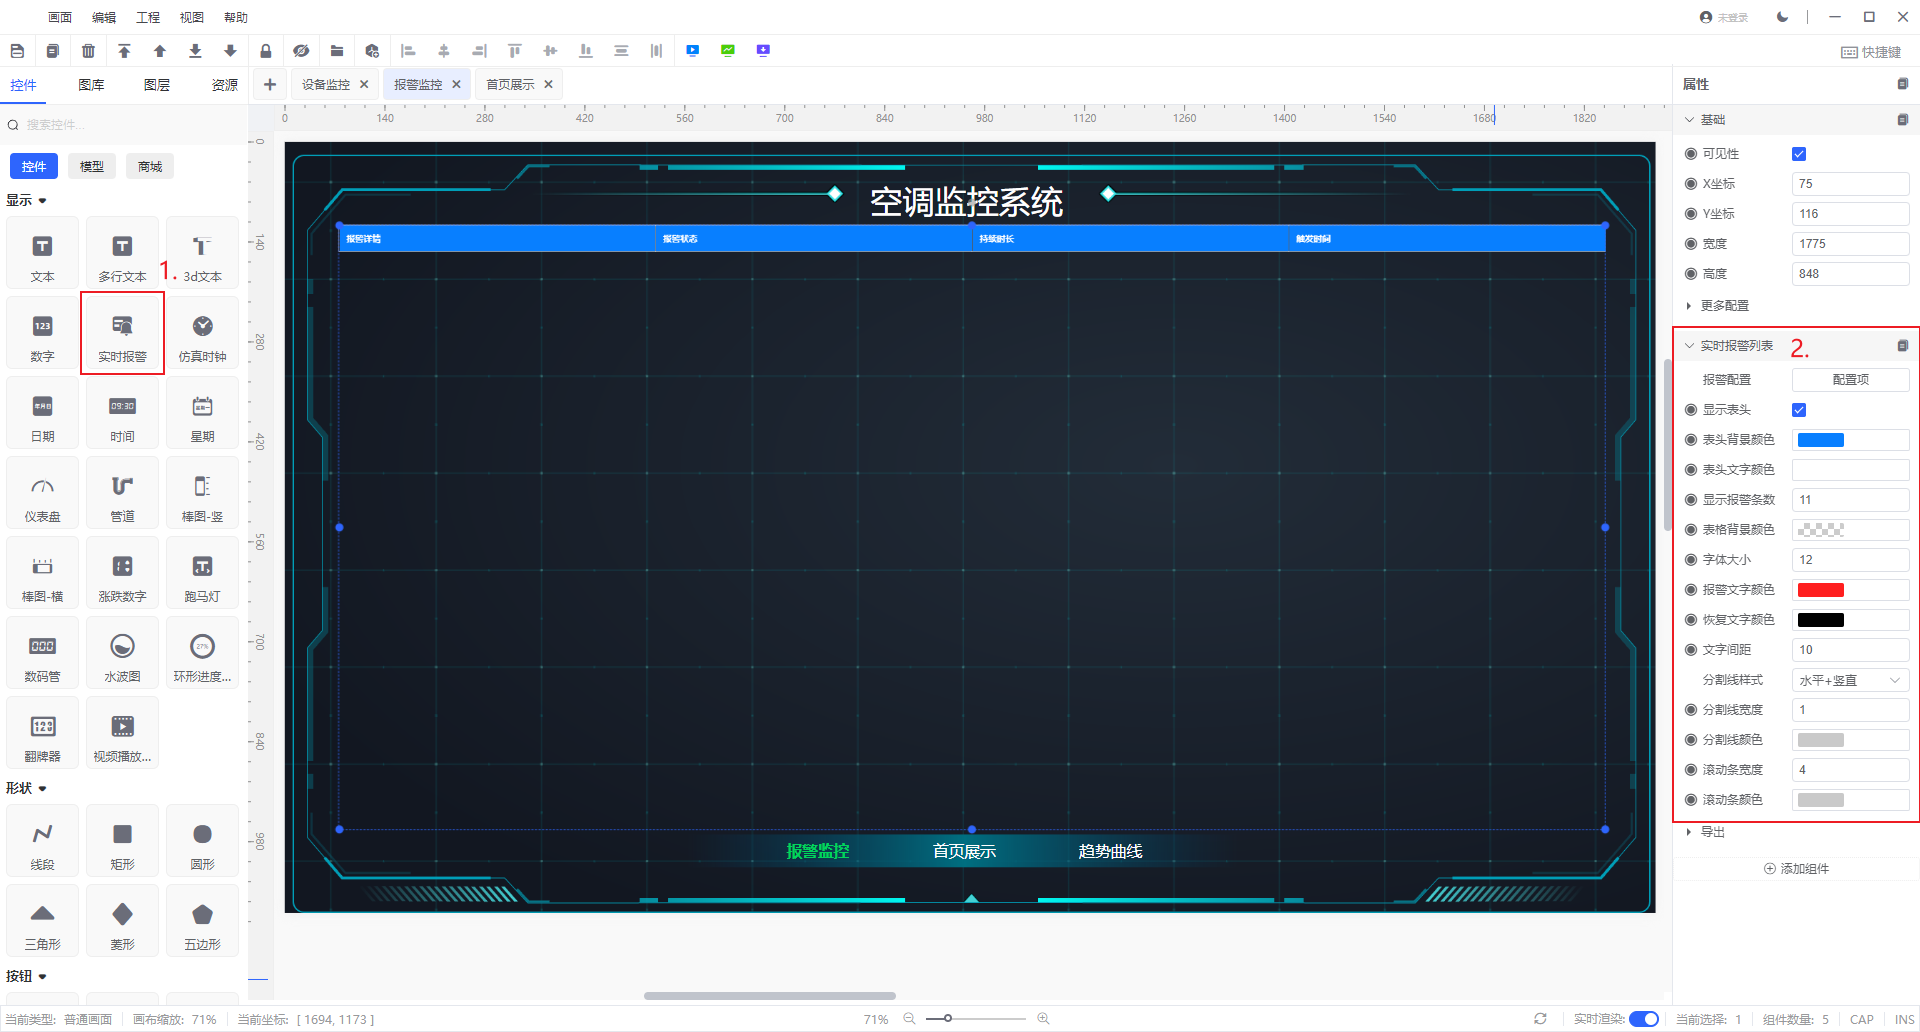
Task: Expand the 更多配置 section
Action: click(1724, 306)
